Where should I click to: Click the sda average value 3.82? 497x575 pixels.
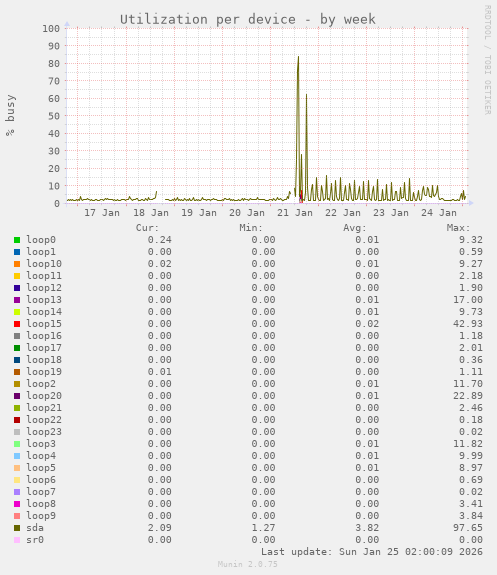pos(367,528)
